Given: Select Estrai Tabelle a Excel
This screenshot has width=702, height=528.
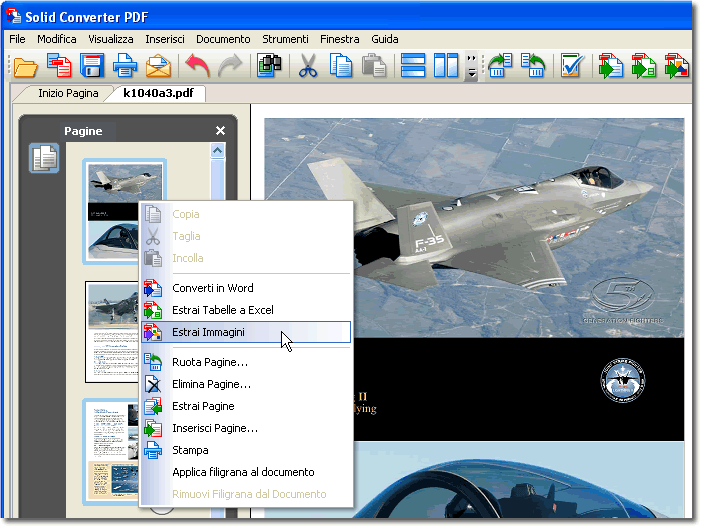Looking at the screenshot, I should [x=222, y=310].
